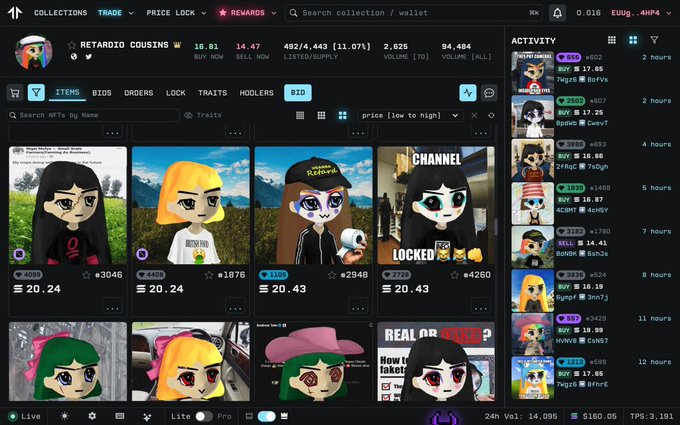This screenshot has width=680, height=425.
Task: Select the medium grid view for items
Action: [321, 115]
